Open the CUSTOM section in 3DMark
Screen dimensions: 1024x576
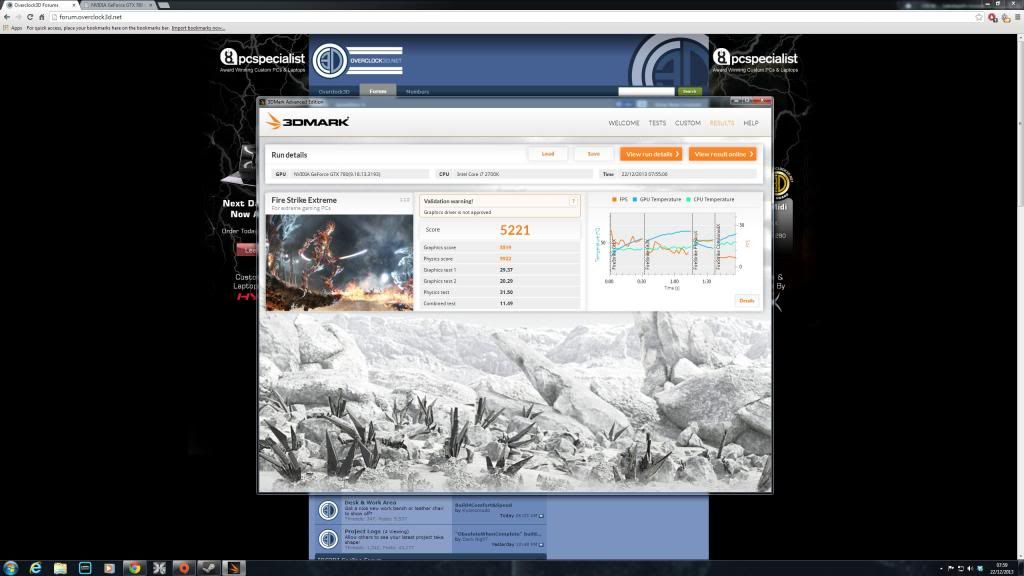688,123
